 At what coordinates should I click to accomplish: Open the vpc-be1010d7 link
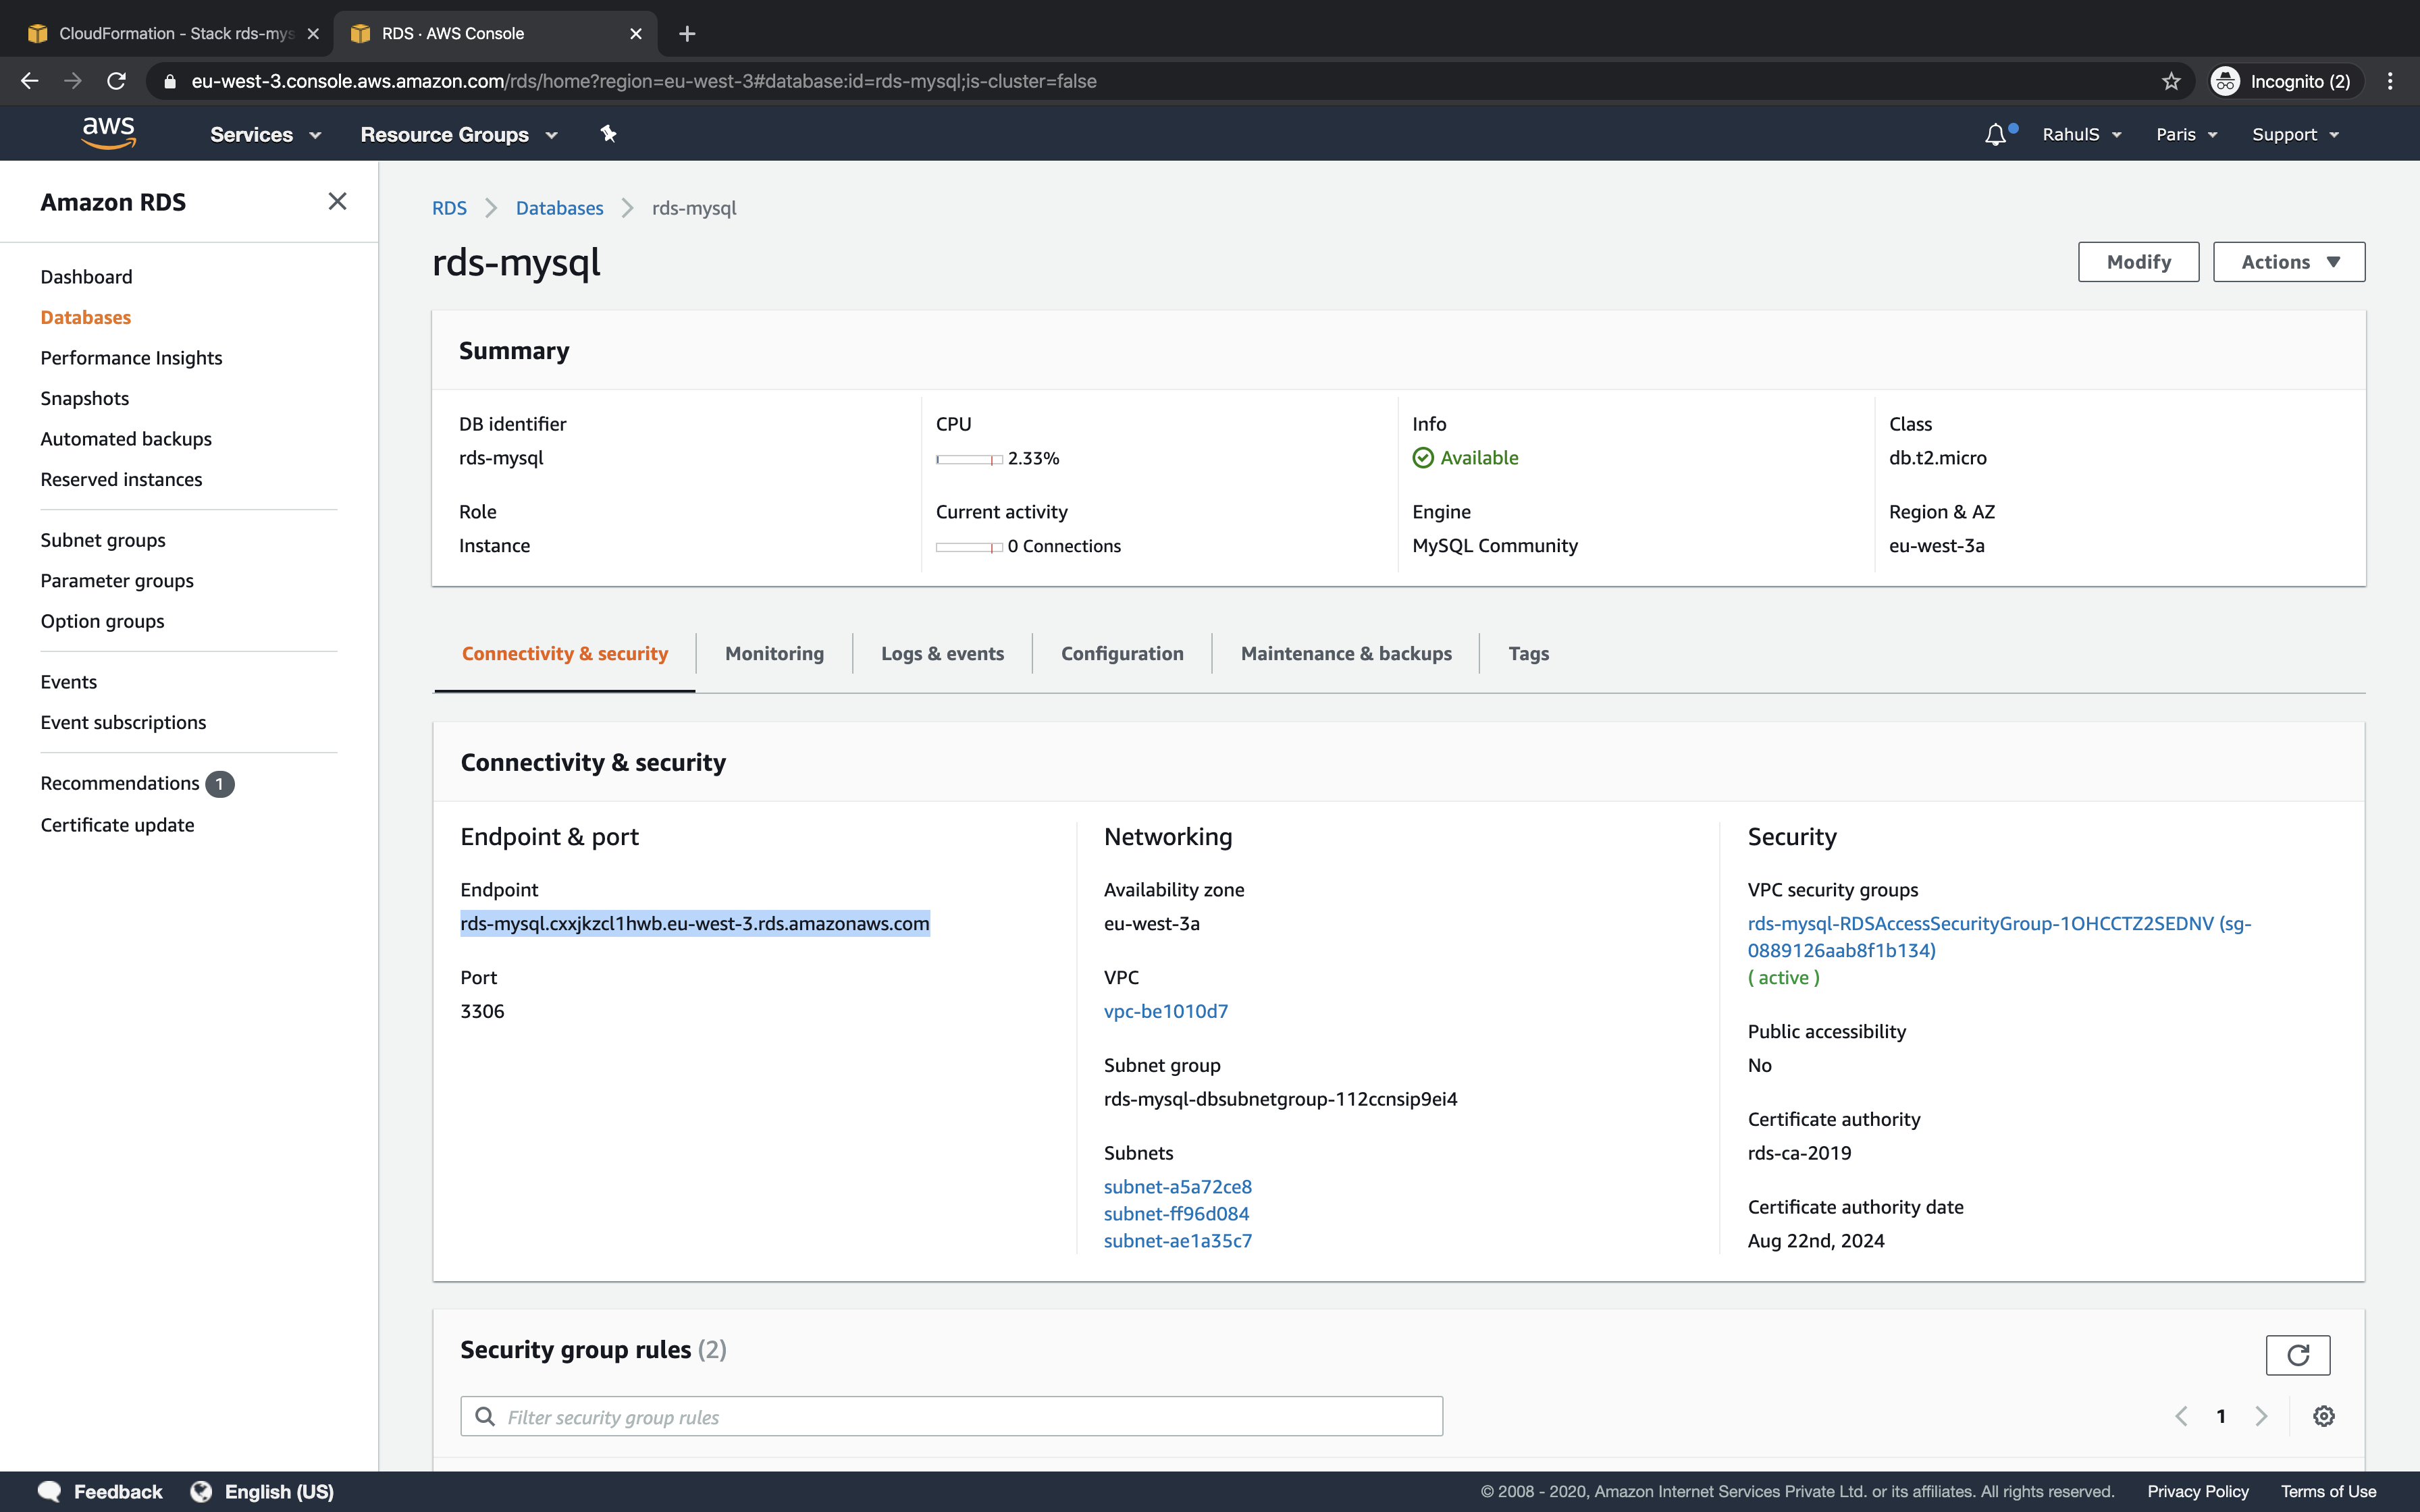[x=1165, y=1011]
